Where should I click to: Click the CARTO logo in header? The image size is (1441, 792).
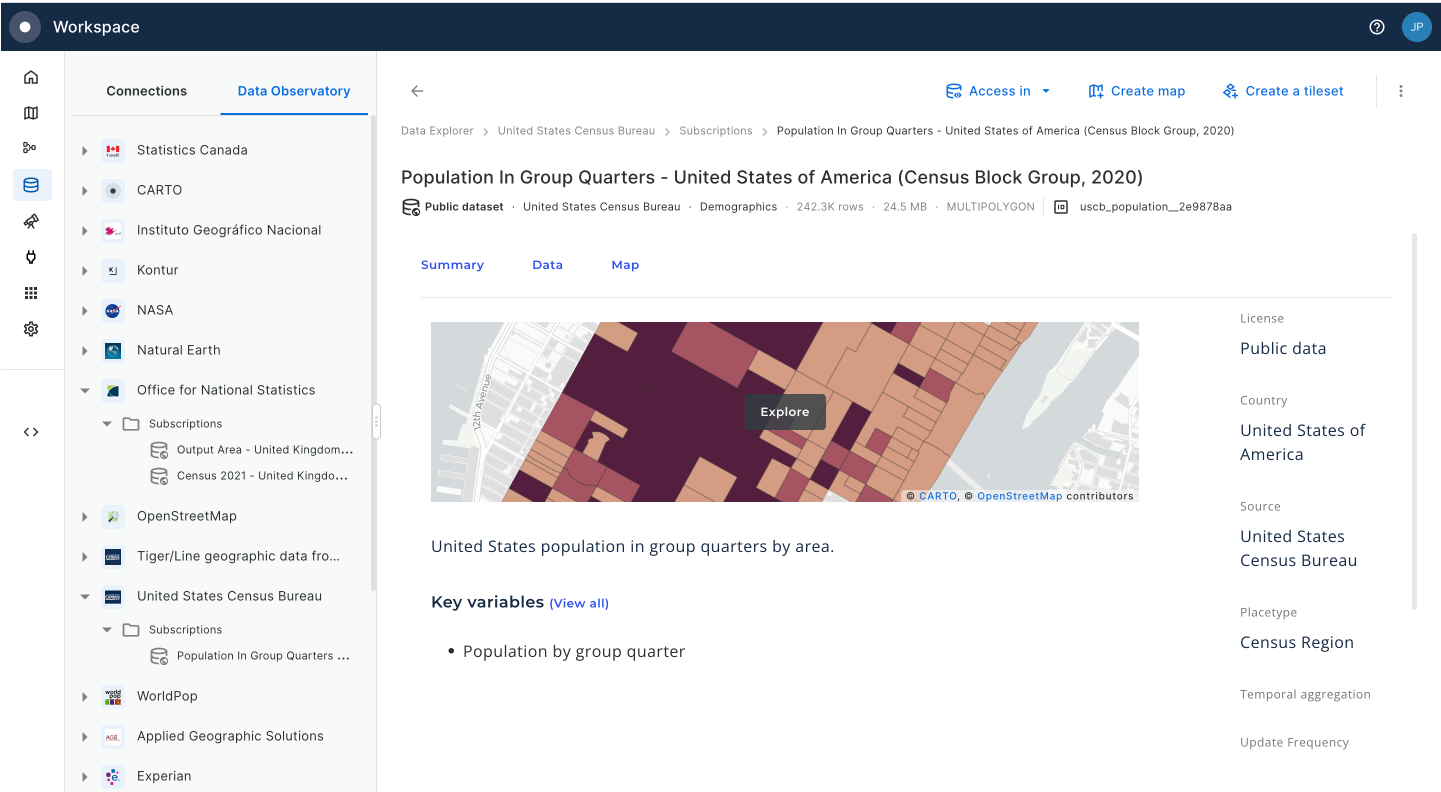click(25, 27)
